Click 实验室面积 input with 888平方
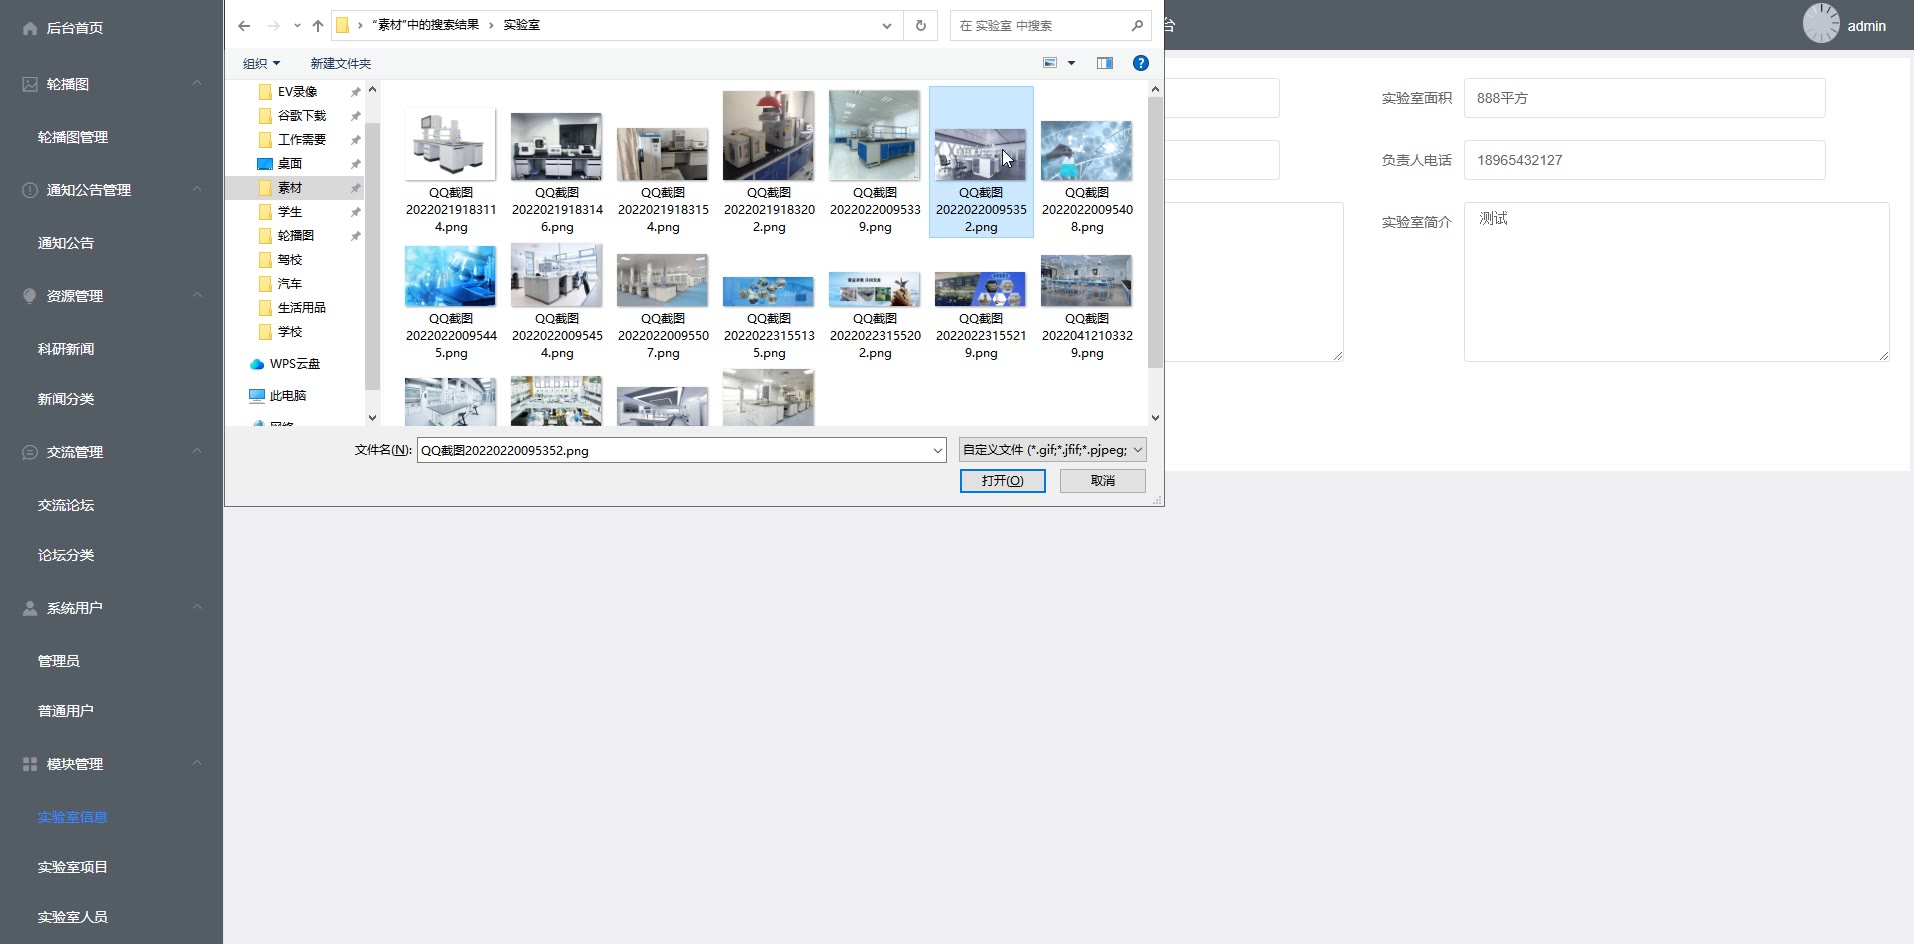The width and height of the screenshot is (1914, 944). pos(1645,98)
